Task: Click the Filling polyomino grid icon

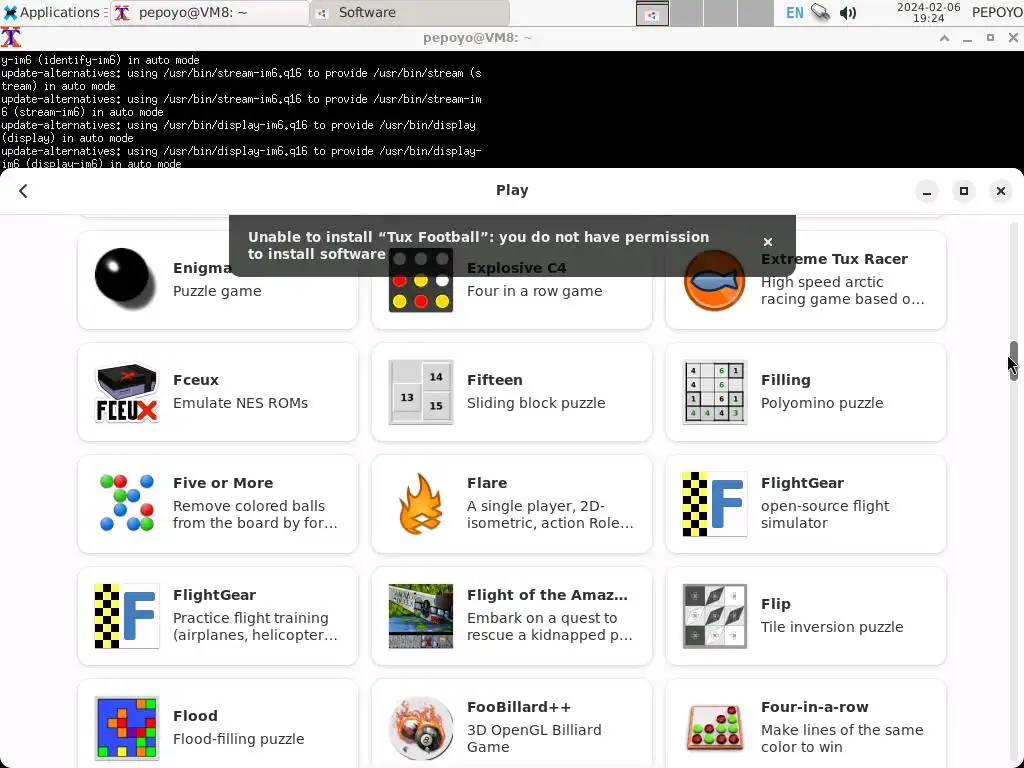Action: click(714, 392)
